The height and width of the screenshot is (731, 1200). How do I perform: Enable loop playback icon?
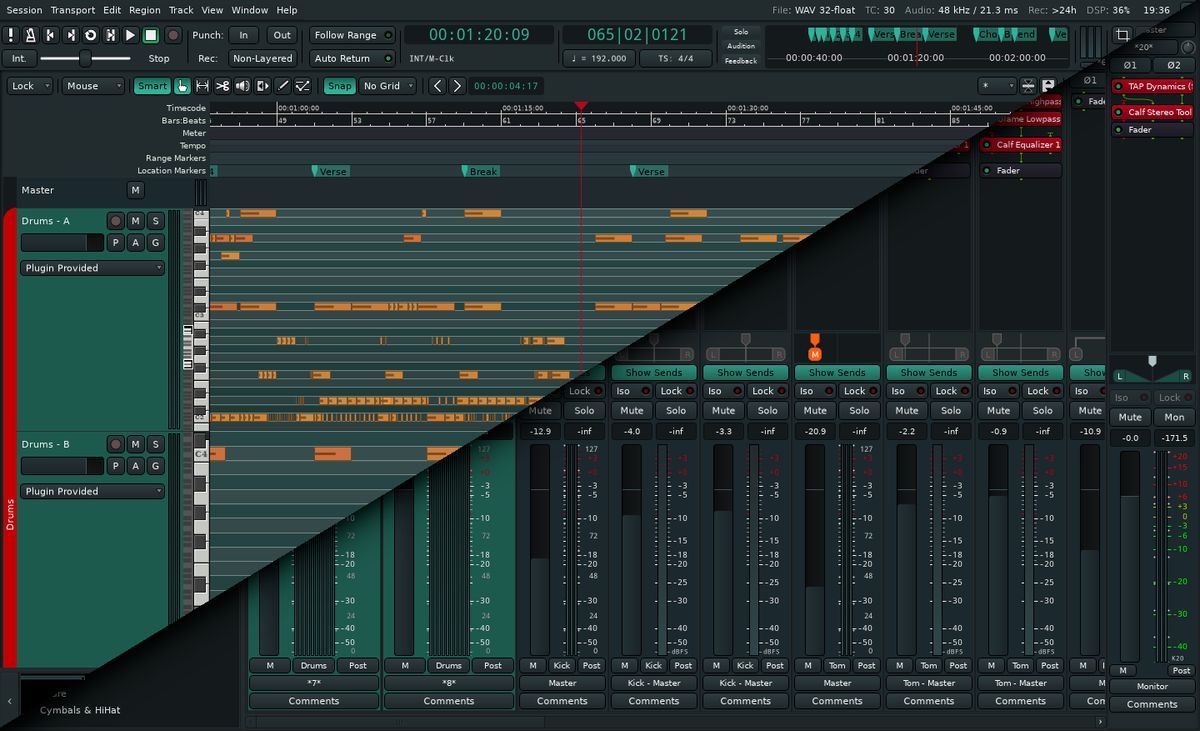(x=91, y=35)
